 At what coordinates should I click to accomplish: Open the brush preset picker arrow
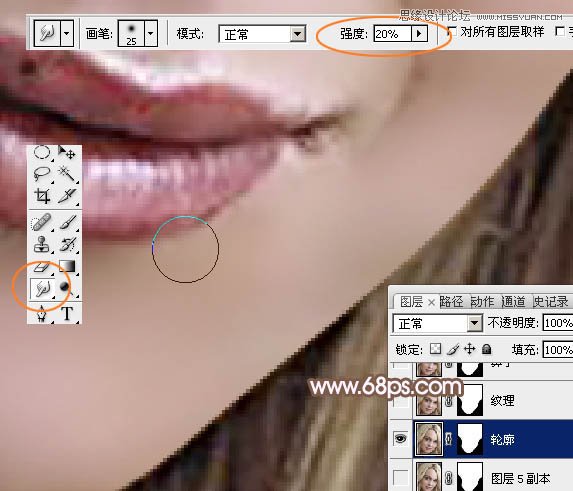tap(151, 33)
